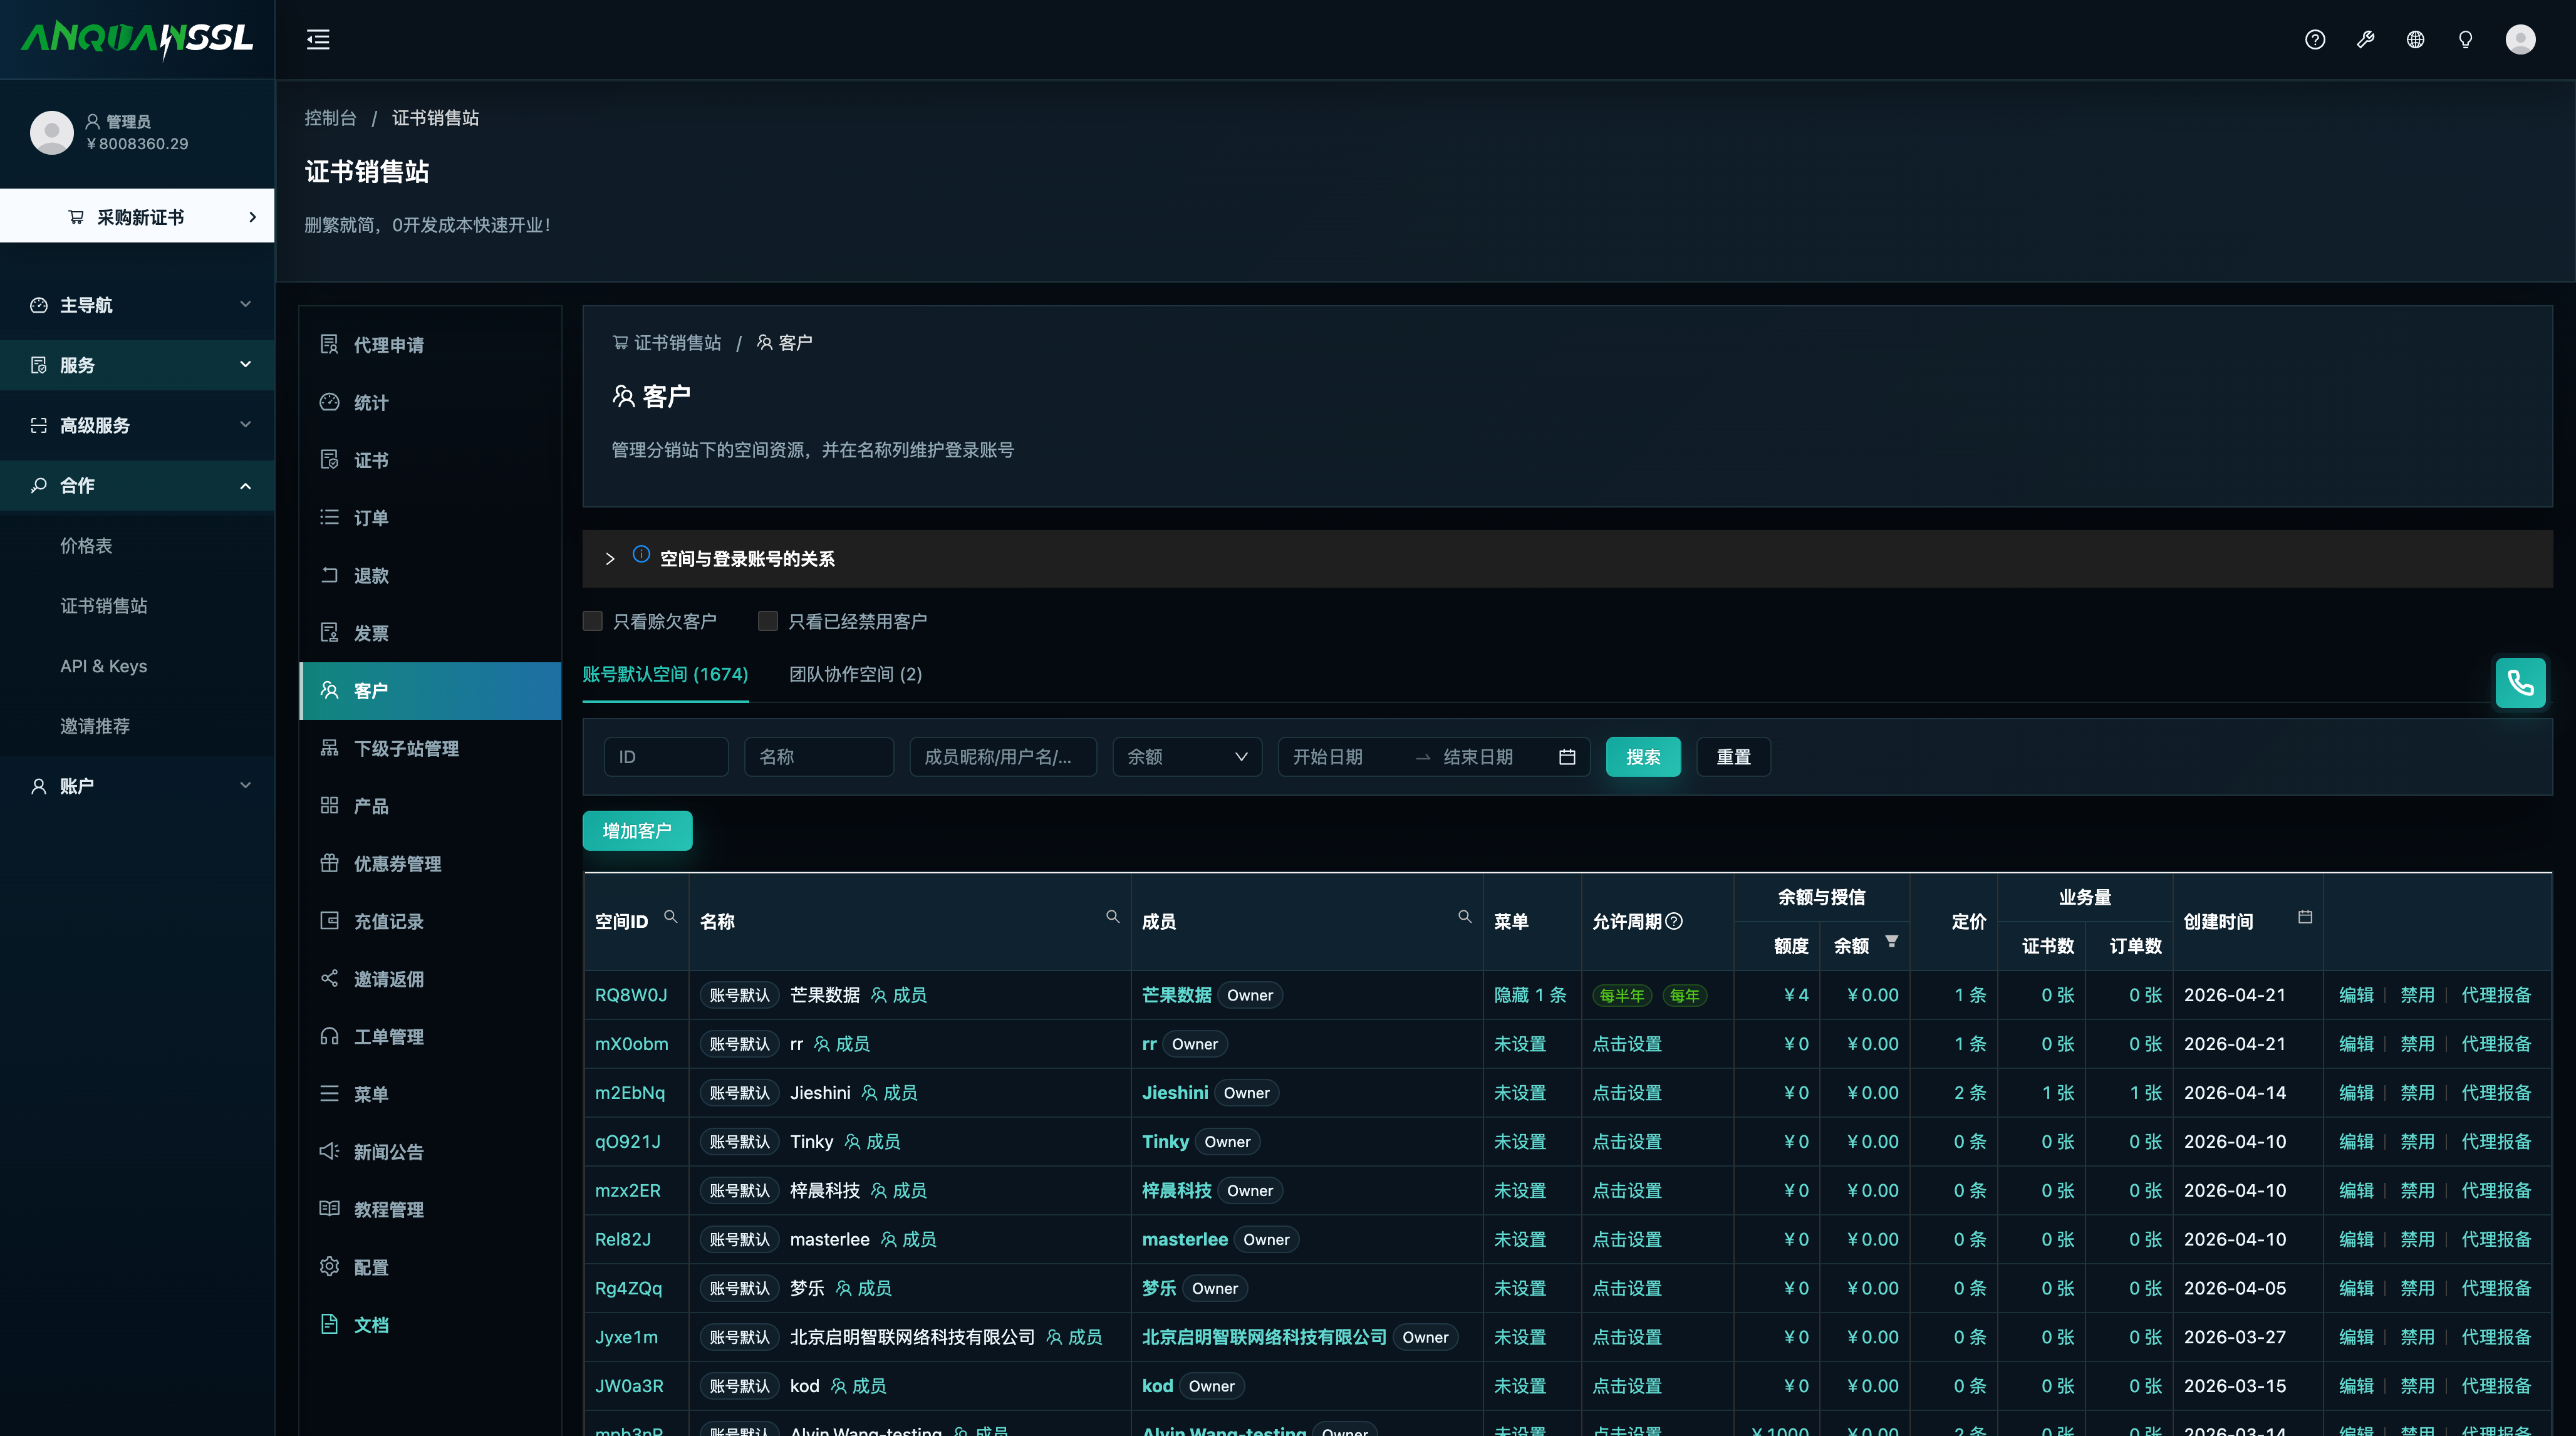Click the 采购新证书 button
This screenshot has height=1436, width=2576.
(137, 216)
